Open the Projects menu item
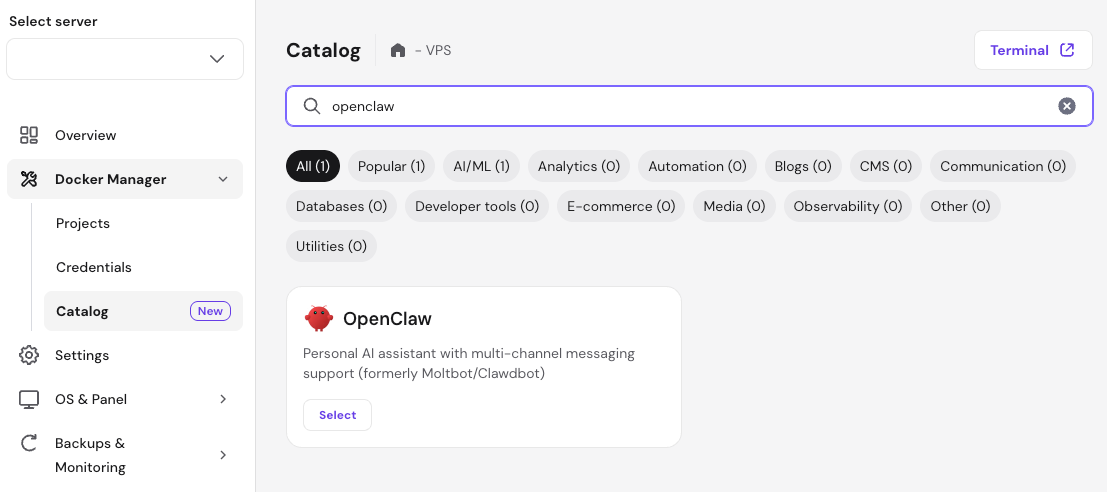 click(83, 223)
